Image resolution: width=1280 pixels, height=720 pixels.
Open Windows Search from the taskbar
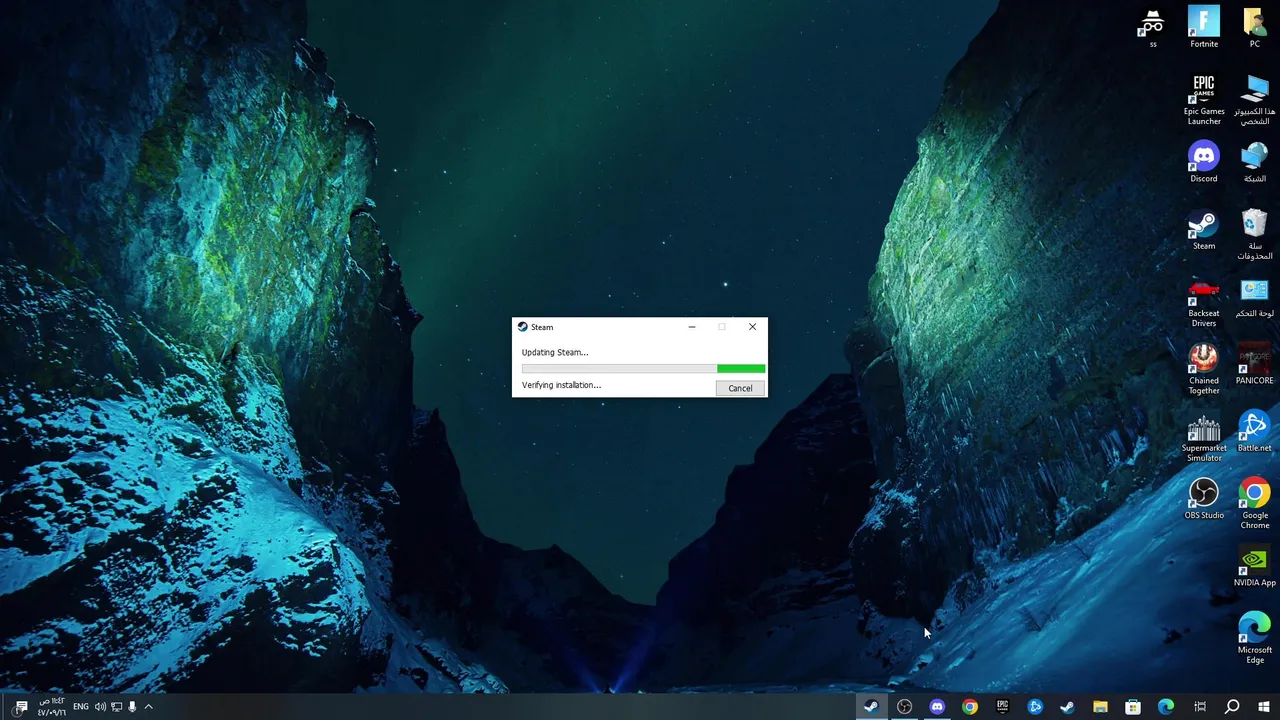pyautogui.click(x=1232, y=707)
